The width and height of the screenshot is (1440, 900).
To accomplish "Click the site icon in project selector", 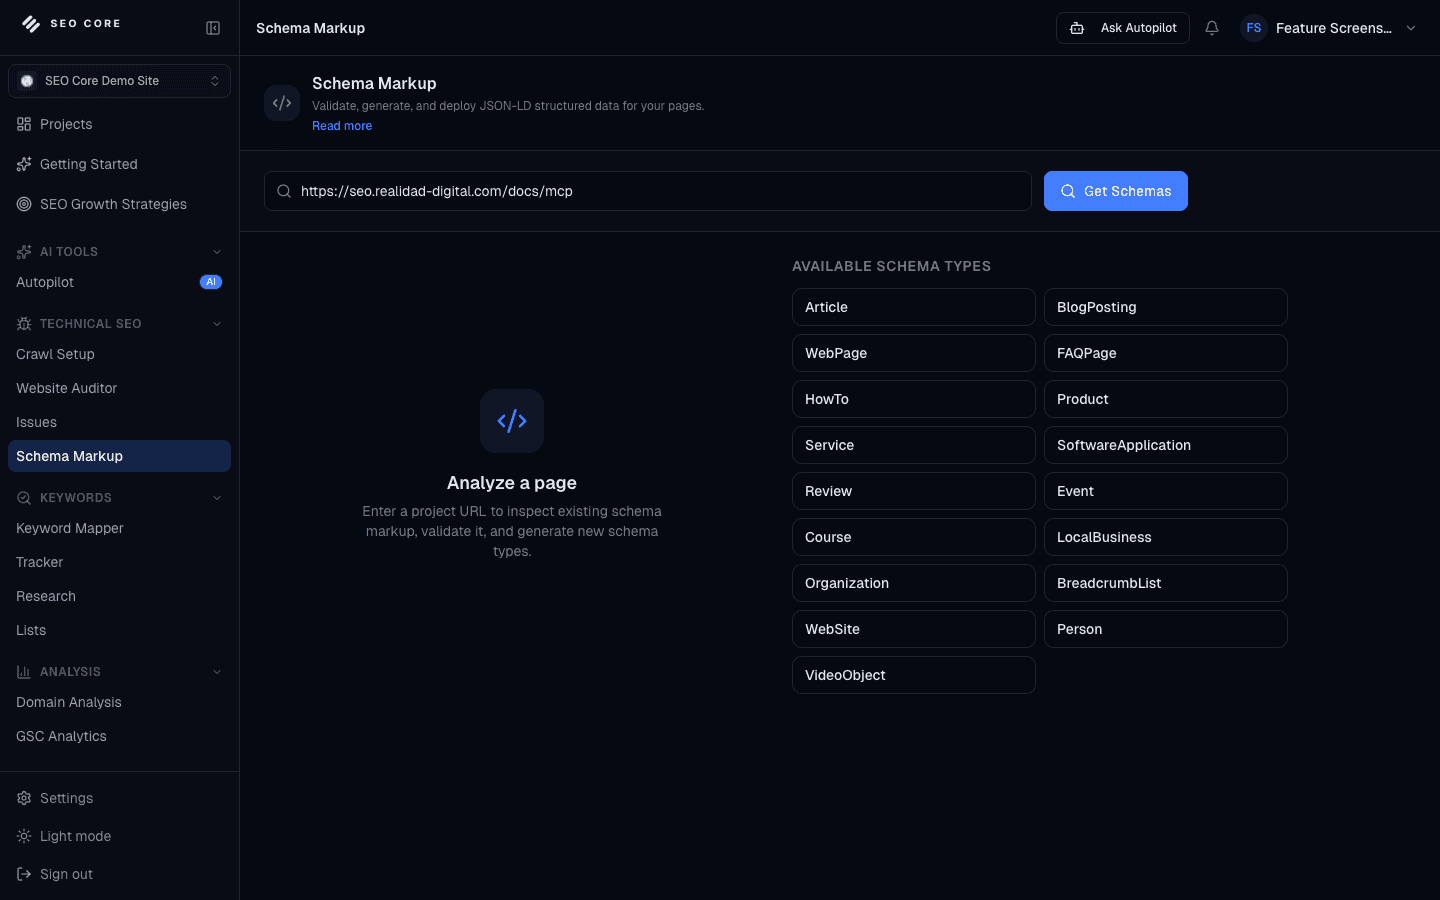I will (x=27, y=81).
